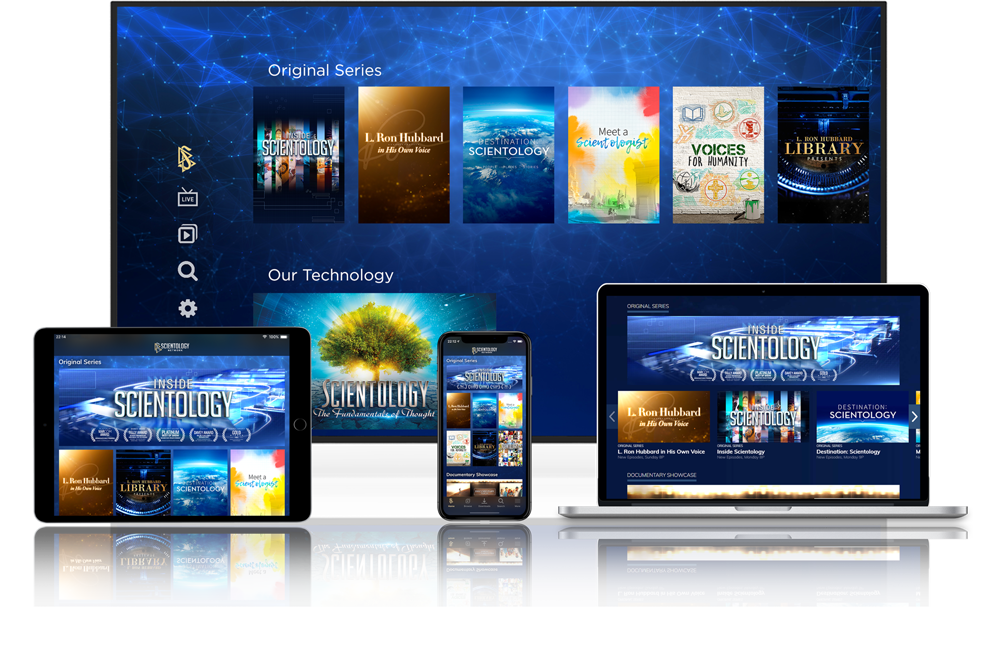Select the search magnifier in the TV sidebar
The height and width of the screenshot is (658, 1000).
pyautogui.click(x=187, y=270)
